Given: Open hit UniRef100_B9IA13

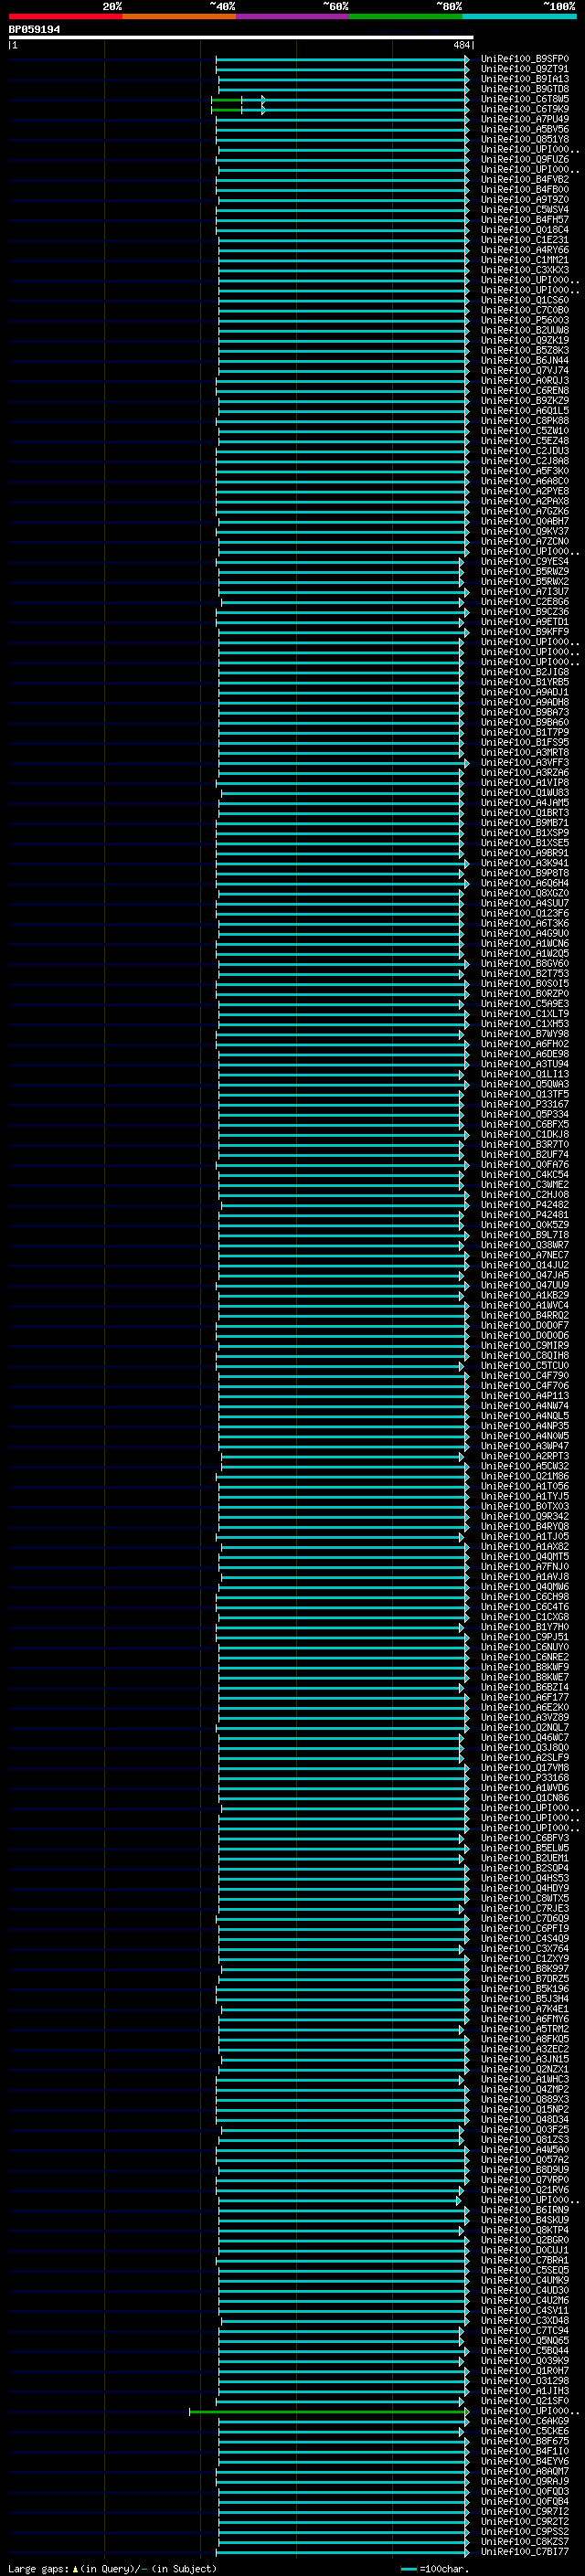Looking at the screenshot, I should 524,79.
